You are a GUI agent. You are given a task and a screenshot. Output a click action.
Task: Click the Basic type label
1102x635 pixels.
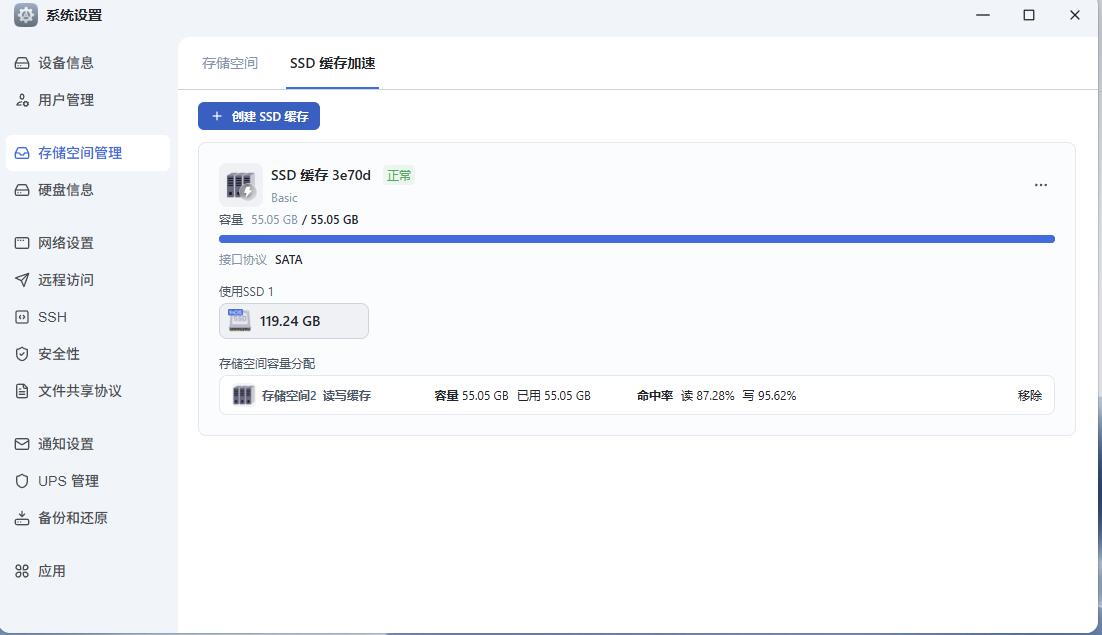(x=284, y=198)
